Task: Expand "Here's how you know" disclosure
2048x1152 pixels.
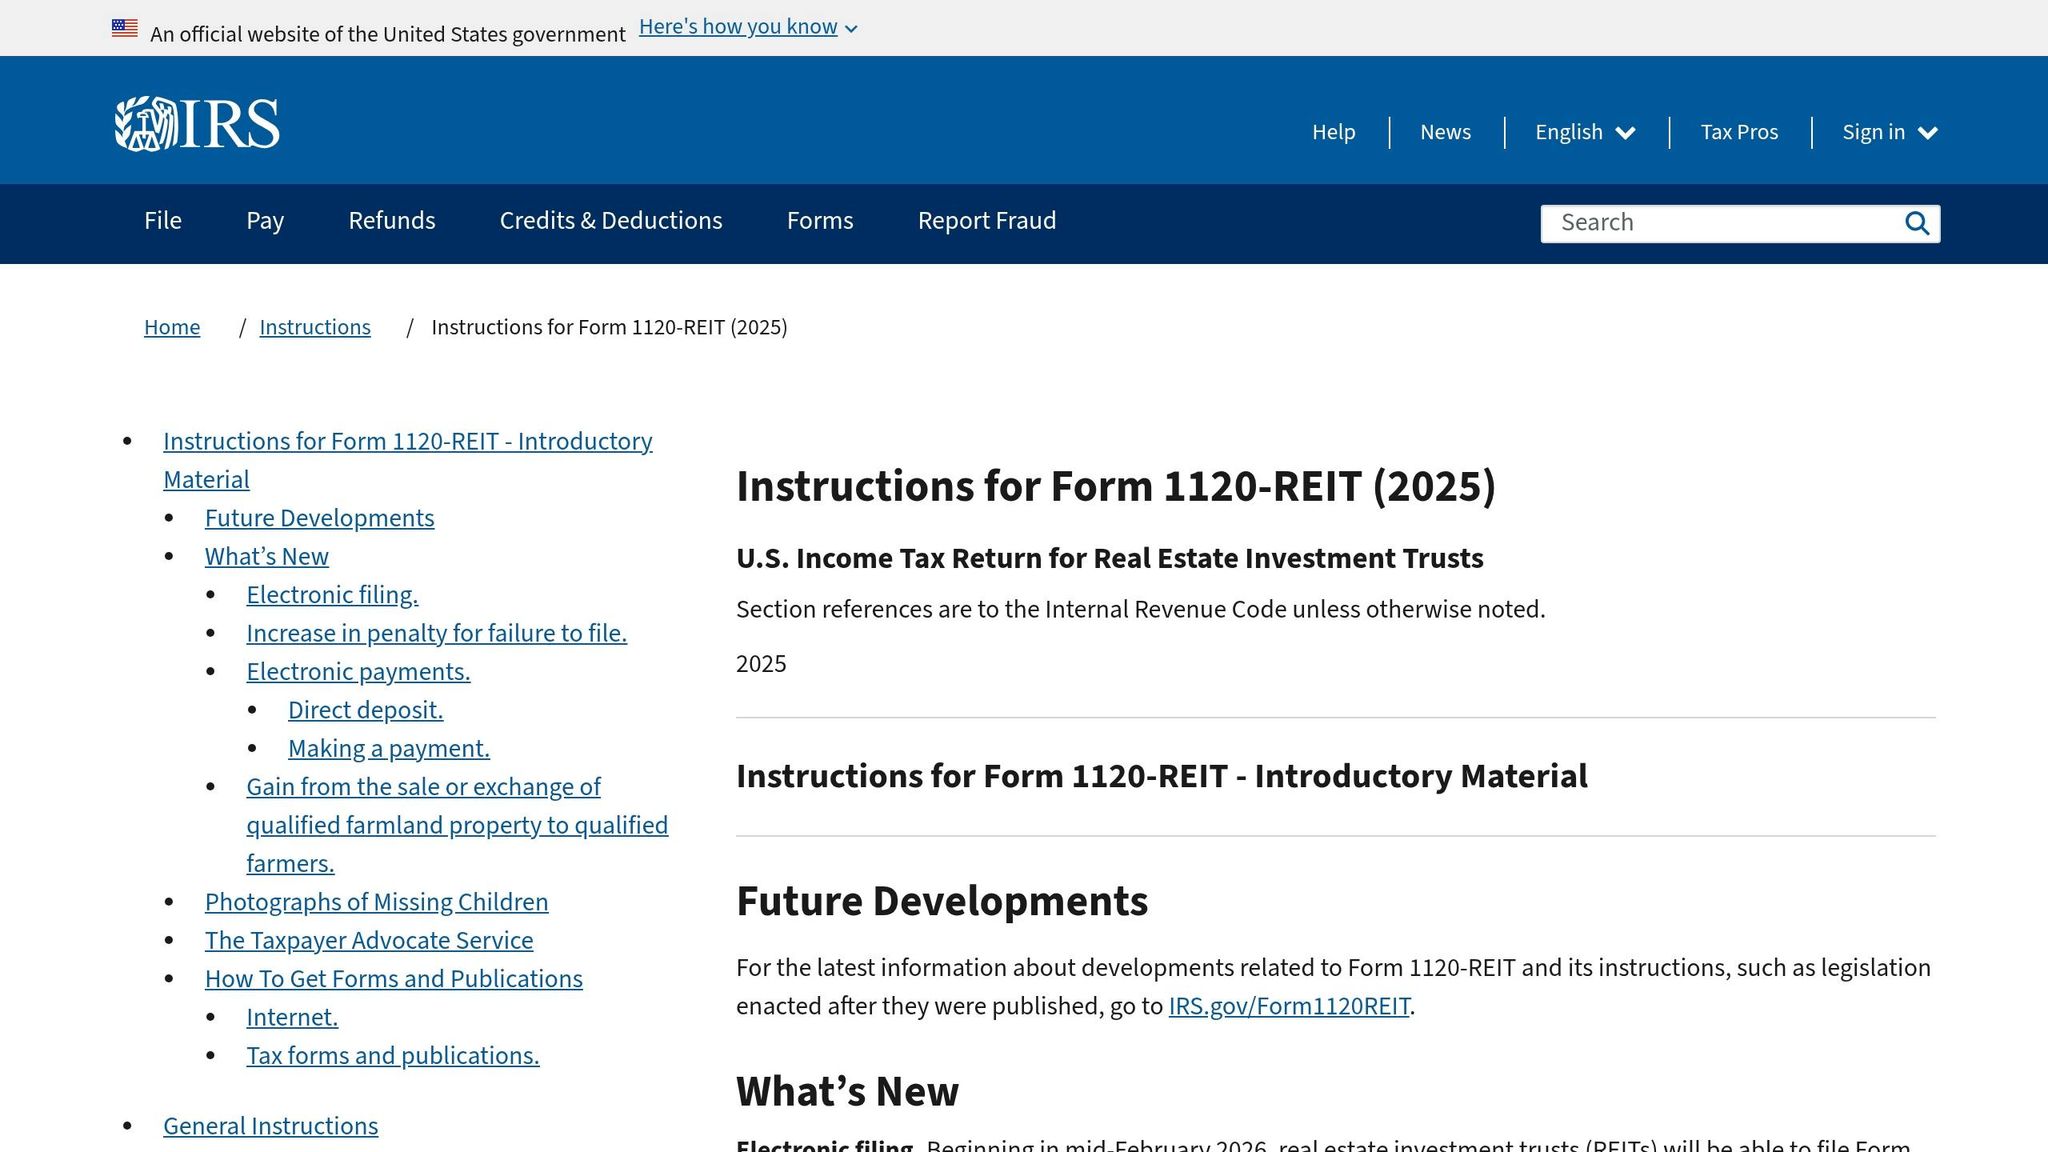Action: 748,27
